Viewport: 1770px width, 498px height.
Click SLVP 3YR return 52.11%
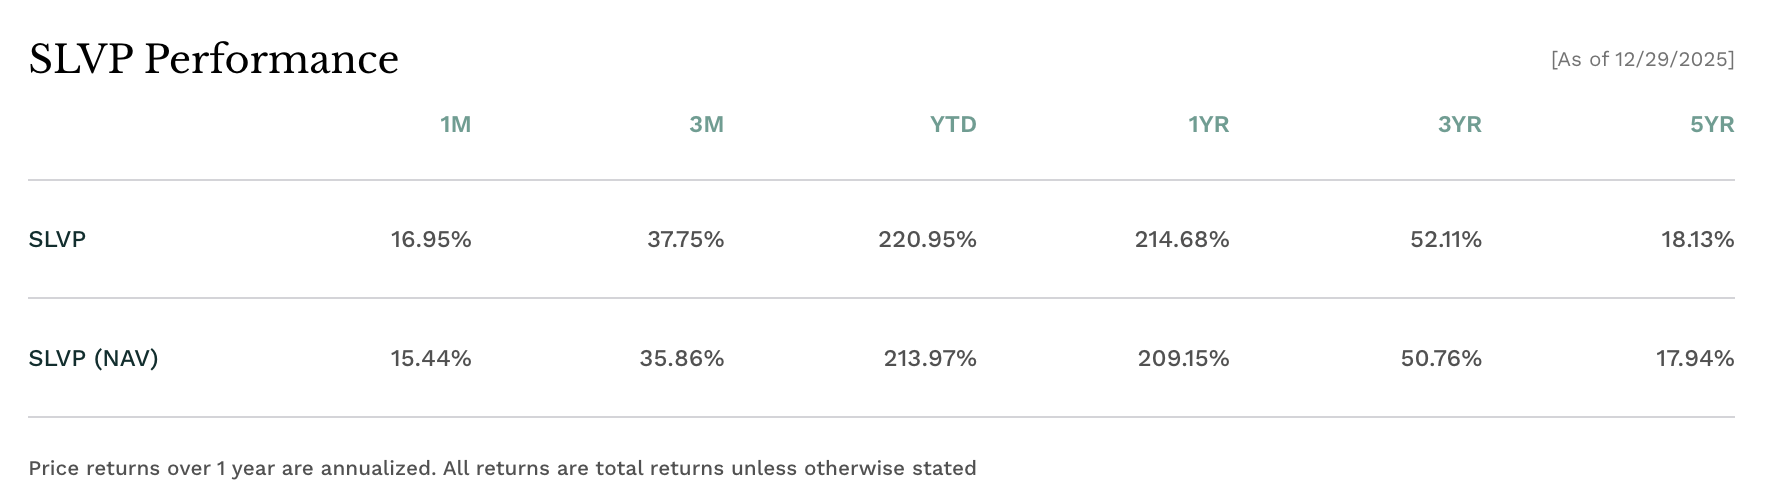click(1445, 240)
